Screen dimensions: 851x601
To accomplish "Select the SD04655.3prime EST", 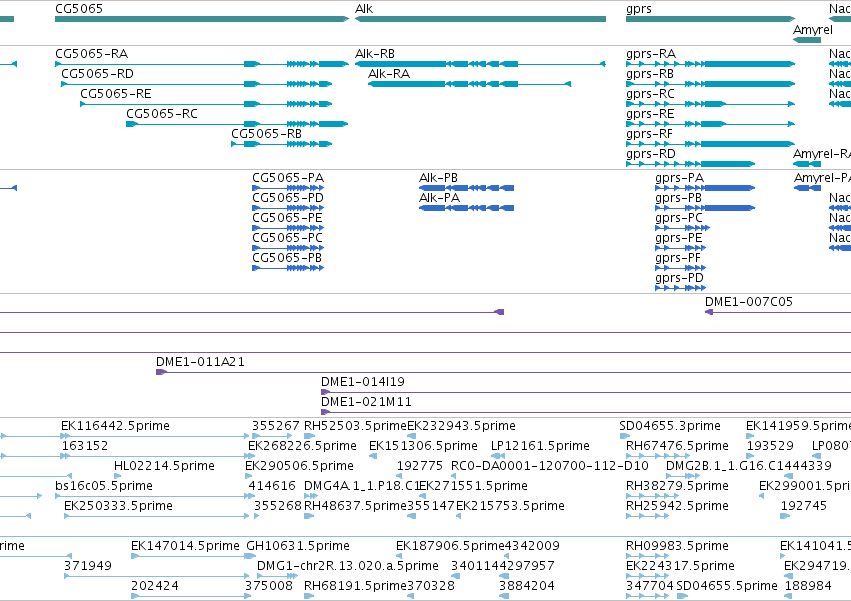I will 625,436.
